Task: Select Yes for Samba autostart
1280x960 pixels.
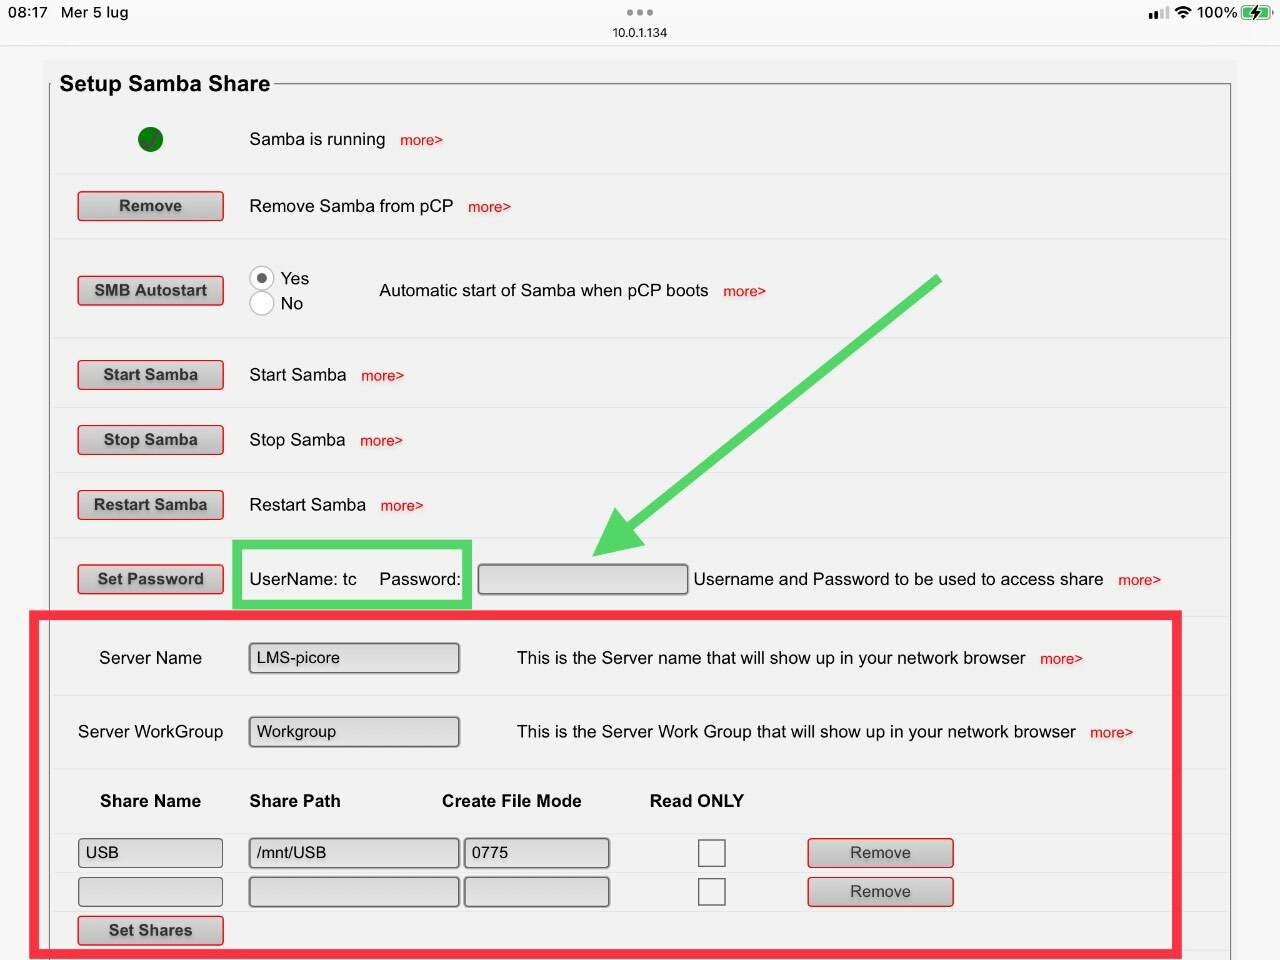Action: pos(262,278)
